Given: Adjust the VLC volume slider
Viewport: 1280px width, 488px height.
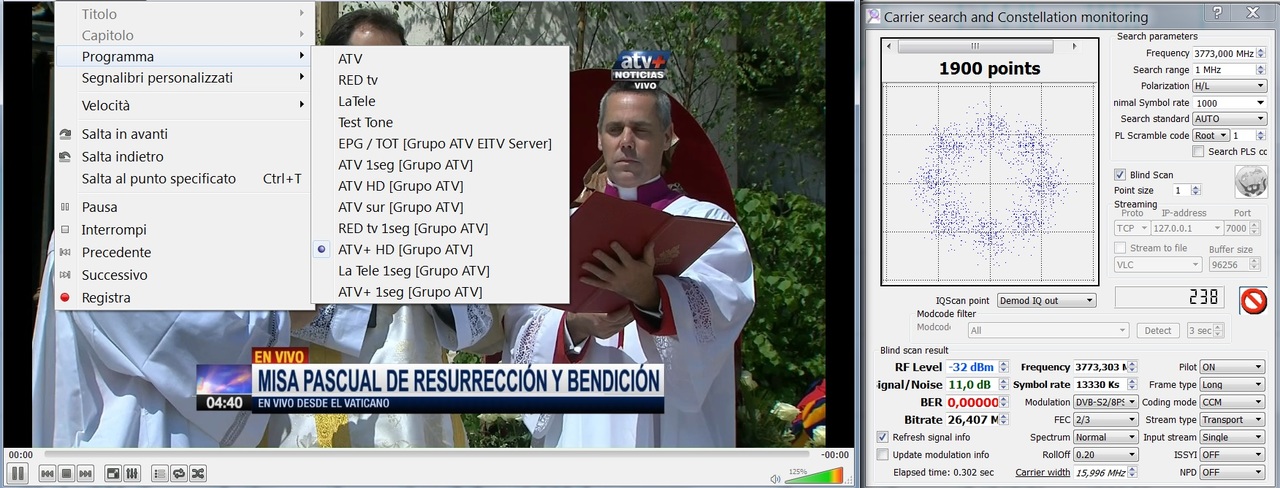Looking at the screenshot, I should tap(814, 475).
